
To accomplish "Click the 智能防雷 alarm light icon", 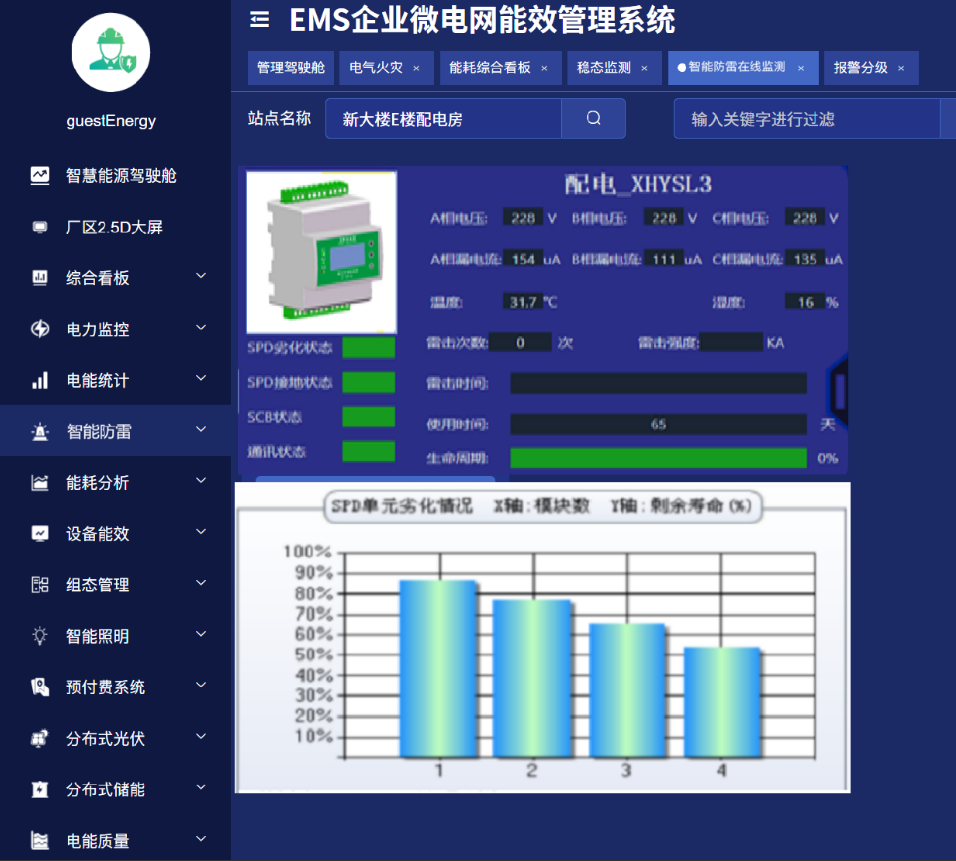I will tap(40, 432).
